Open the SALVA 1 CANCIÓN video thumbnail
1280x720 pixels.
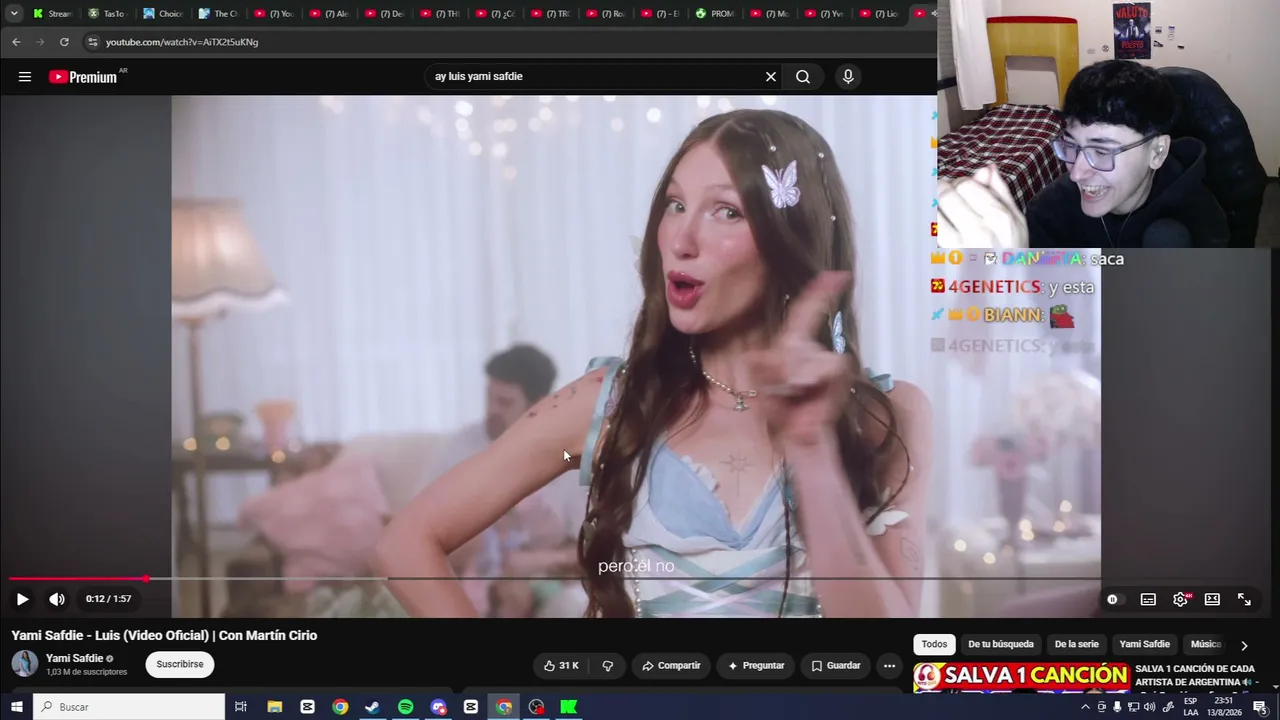click(1021, 677)
